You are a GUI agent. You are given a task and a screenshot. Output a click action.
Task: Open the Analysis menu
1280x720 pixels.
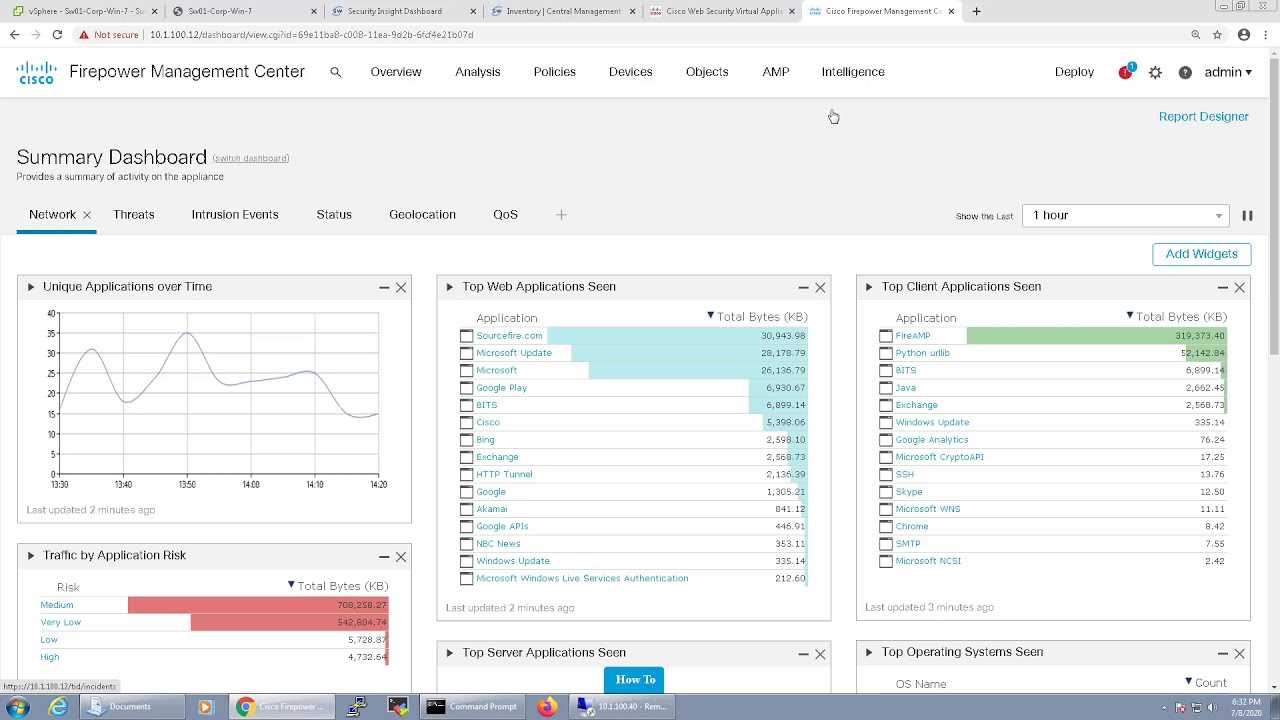tap(478, 72)
